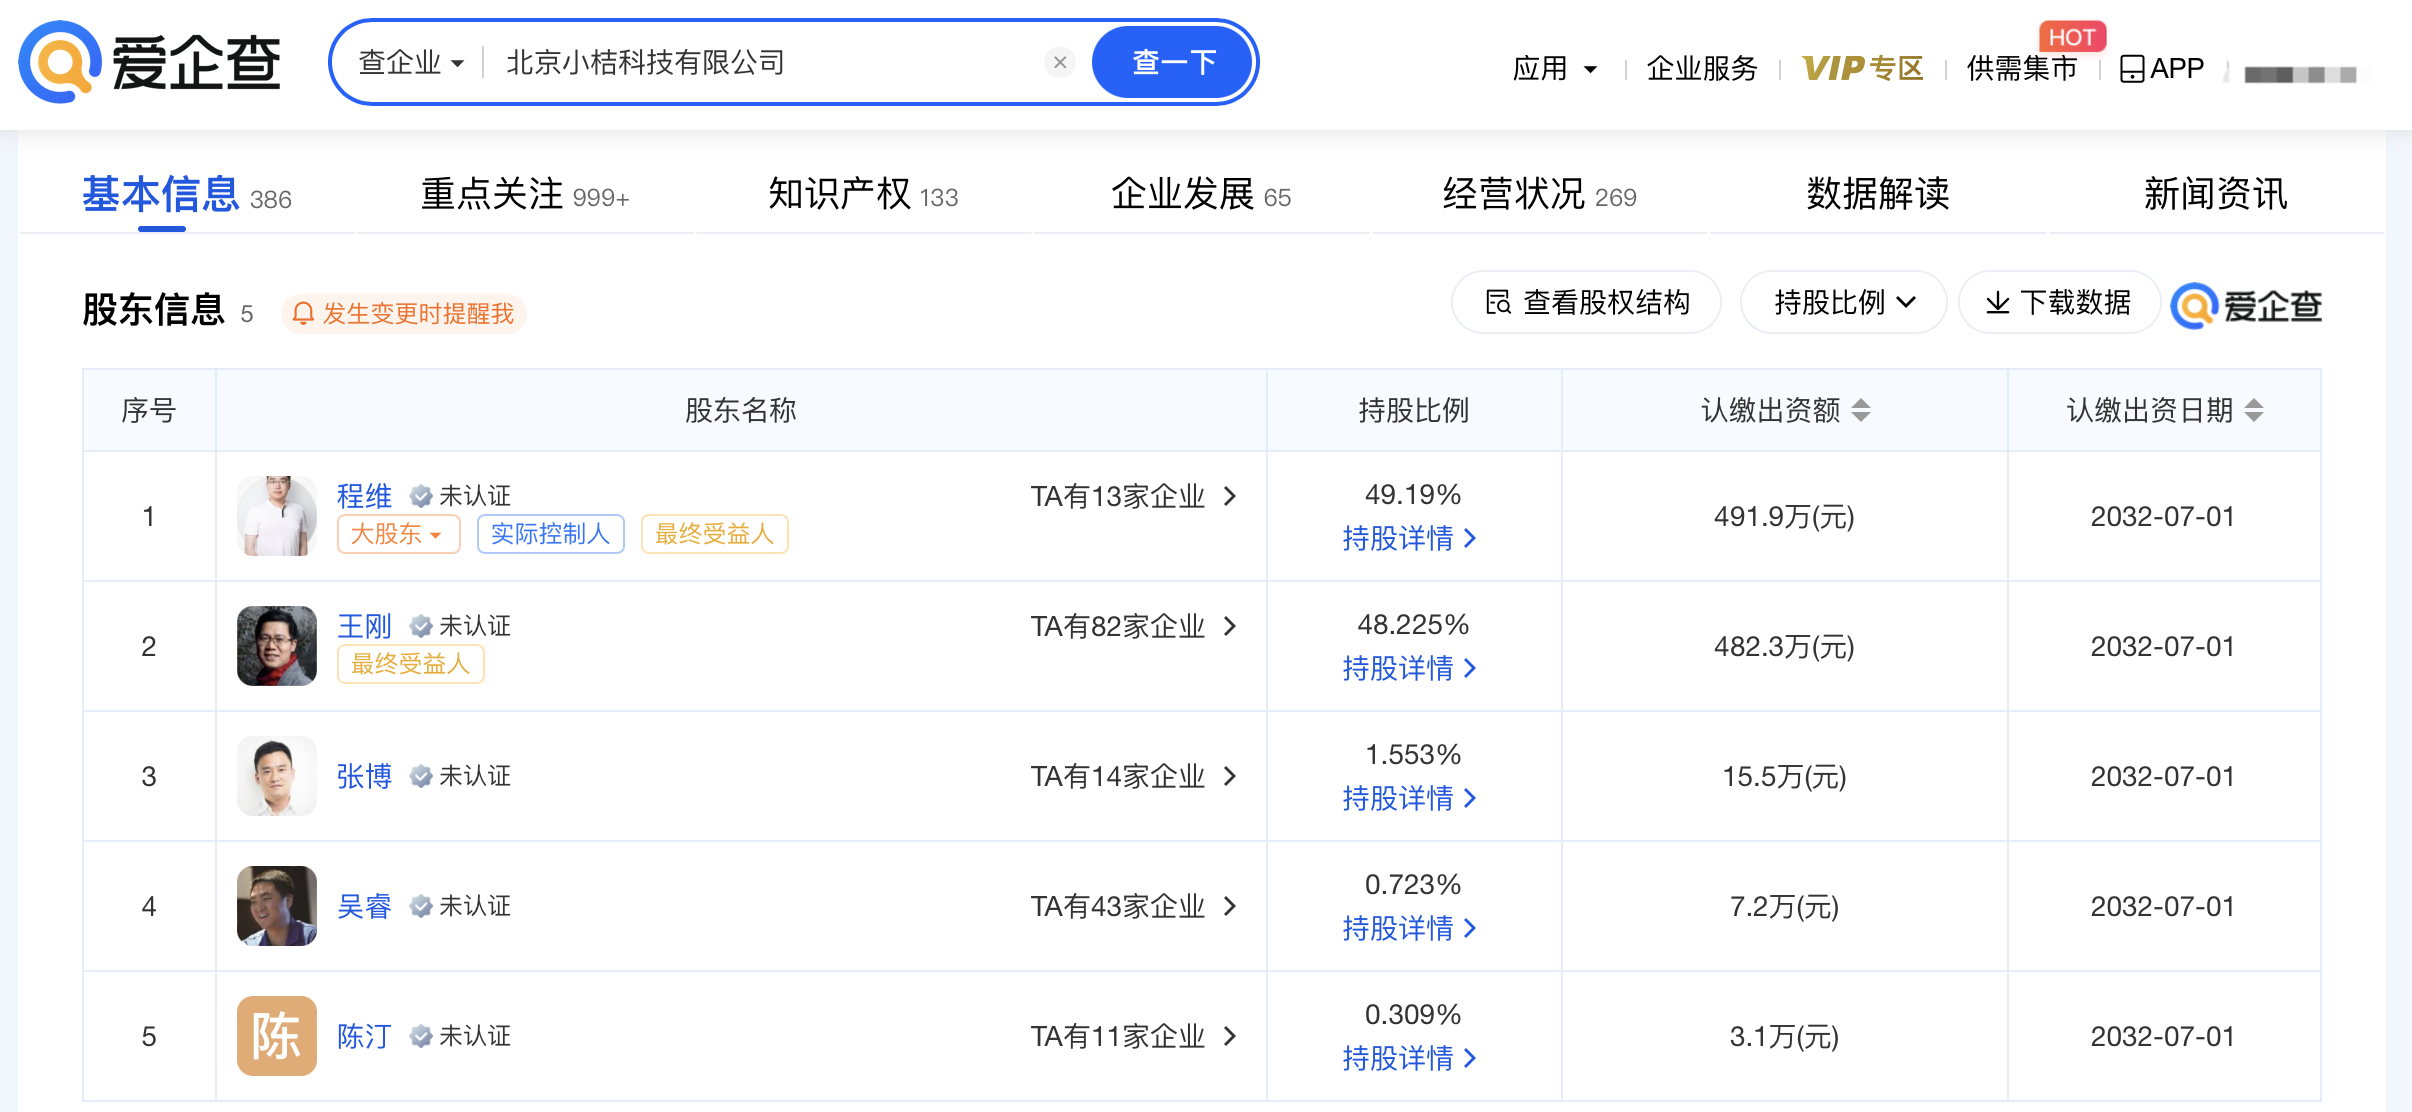This screenshot has height=1112, width=2412.
Task: Expand the 应用 menu
Action: pos(1555,68)
